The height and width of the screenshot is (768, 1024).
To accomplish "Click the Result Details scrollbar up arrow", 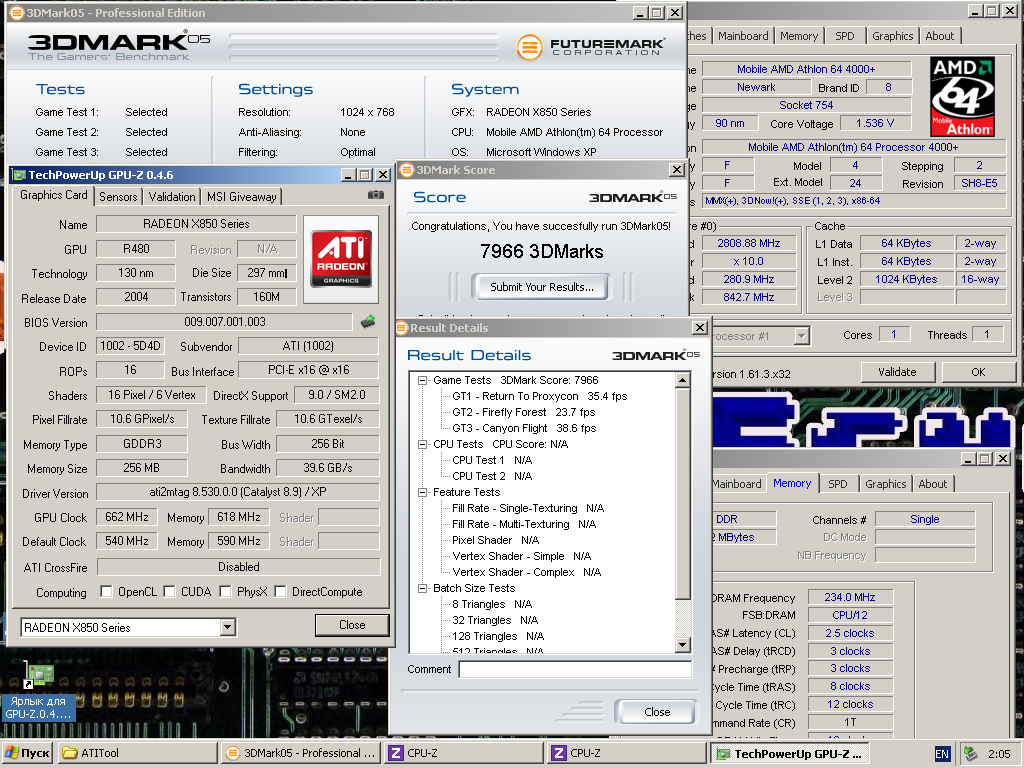I will pyautogui.click(x=682, y=380).
